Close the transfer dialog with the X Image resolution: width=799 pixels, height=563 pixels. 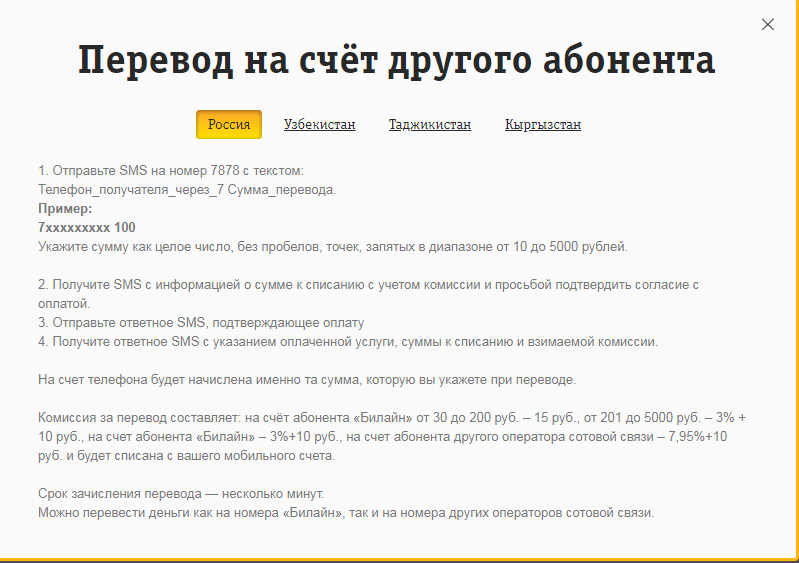pyautogui.click(x=767, y=24)
